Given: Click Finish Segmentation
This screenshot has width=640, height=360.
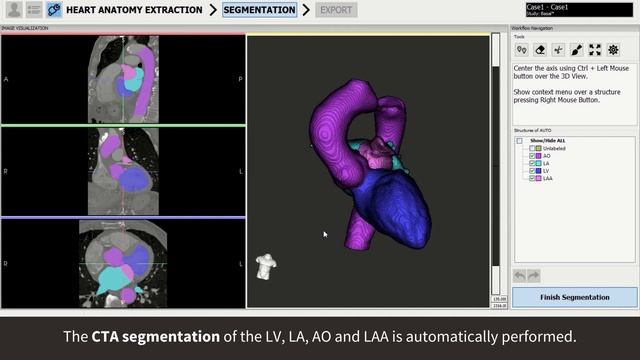Looking at the screenshot, I should 575,297.
